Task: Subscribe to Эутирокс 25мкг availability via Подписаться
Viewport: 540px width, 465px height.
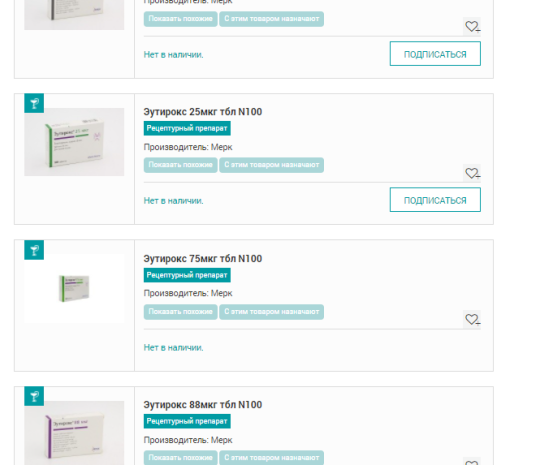Action: pos(435,200)
